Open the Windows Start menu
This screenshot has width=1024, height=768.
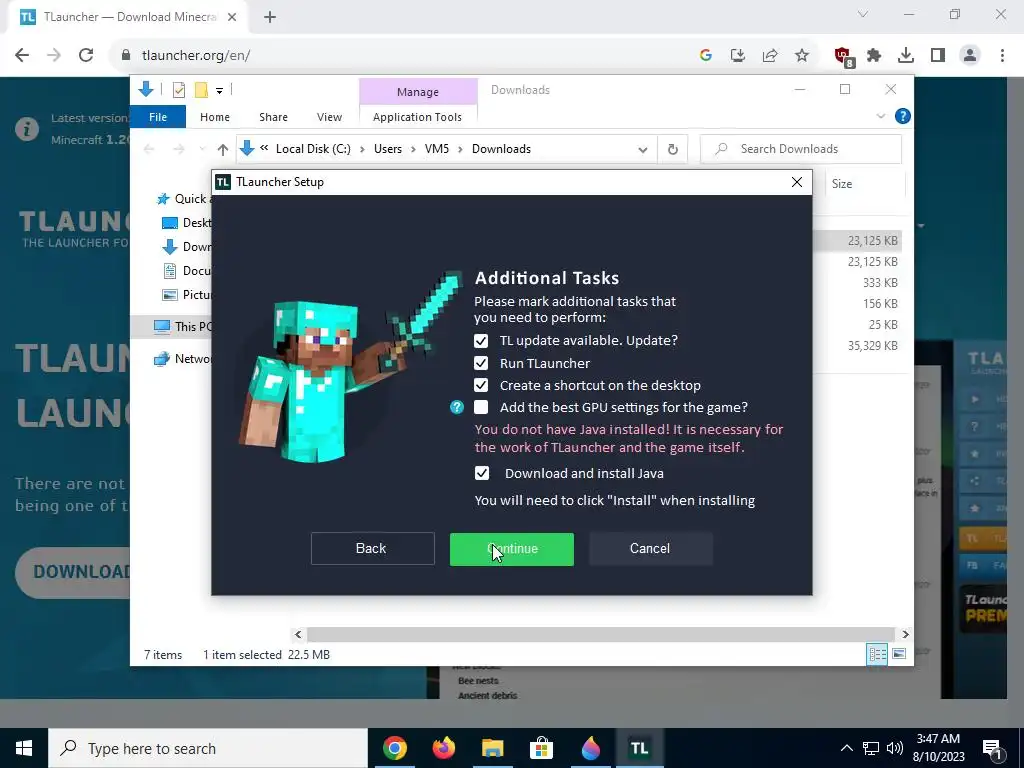click(24, 748)
